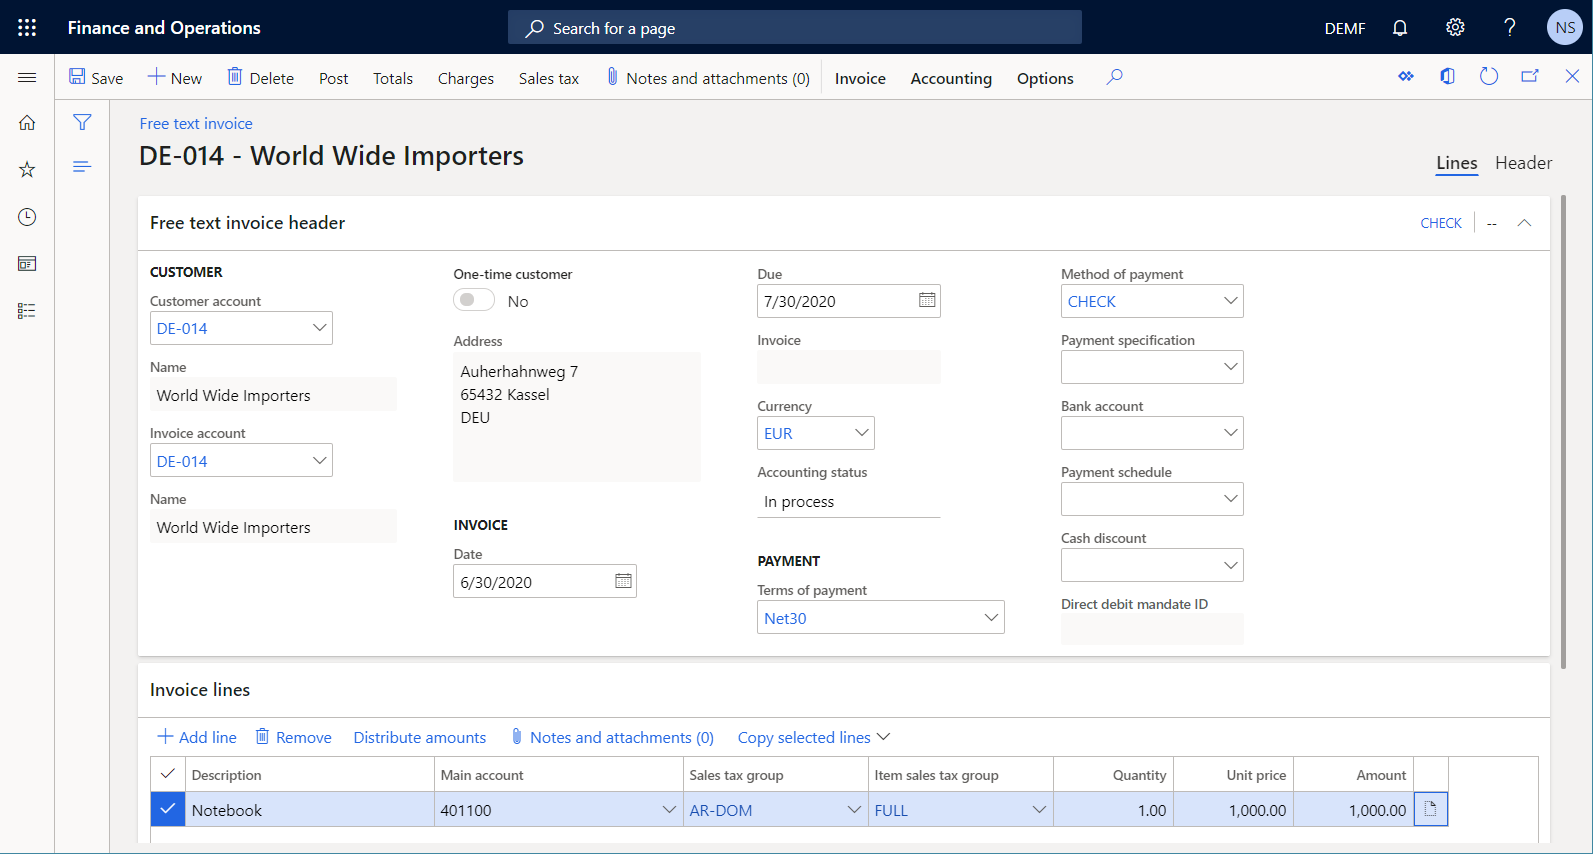Viewport: 1593px width, 854px height.
Task: Open Recent clock icon in sidebar
Action: [27, 217]
